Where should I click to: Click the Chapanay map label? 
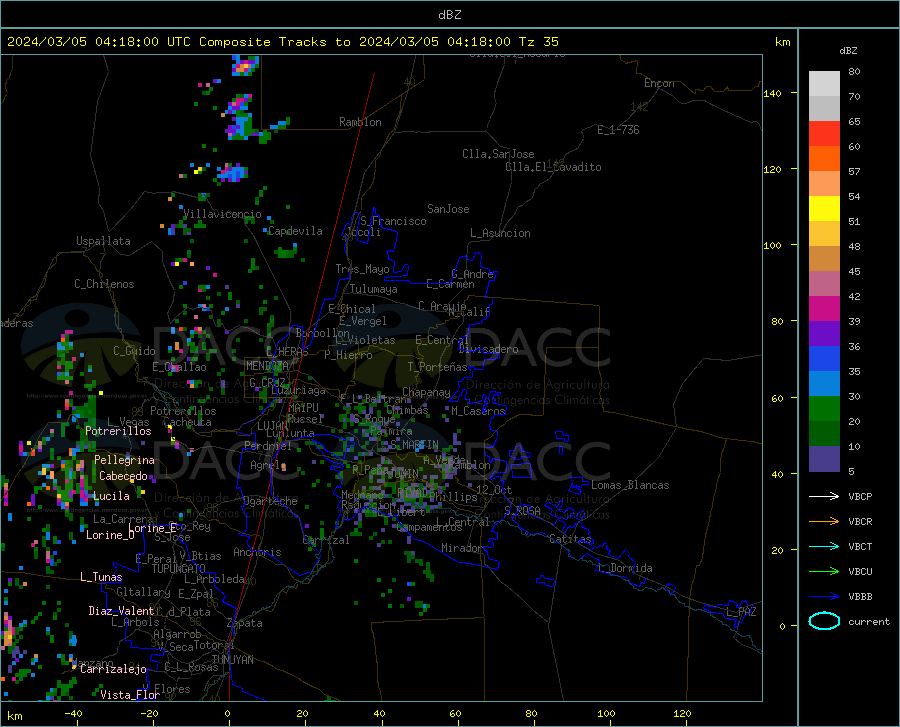pyautogui.click(x=426, y=392)
